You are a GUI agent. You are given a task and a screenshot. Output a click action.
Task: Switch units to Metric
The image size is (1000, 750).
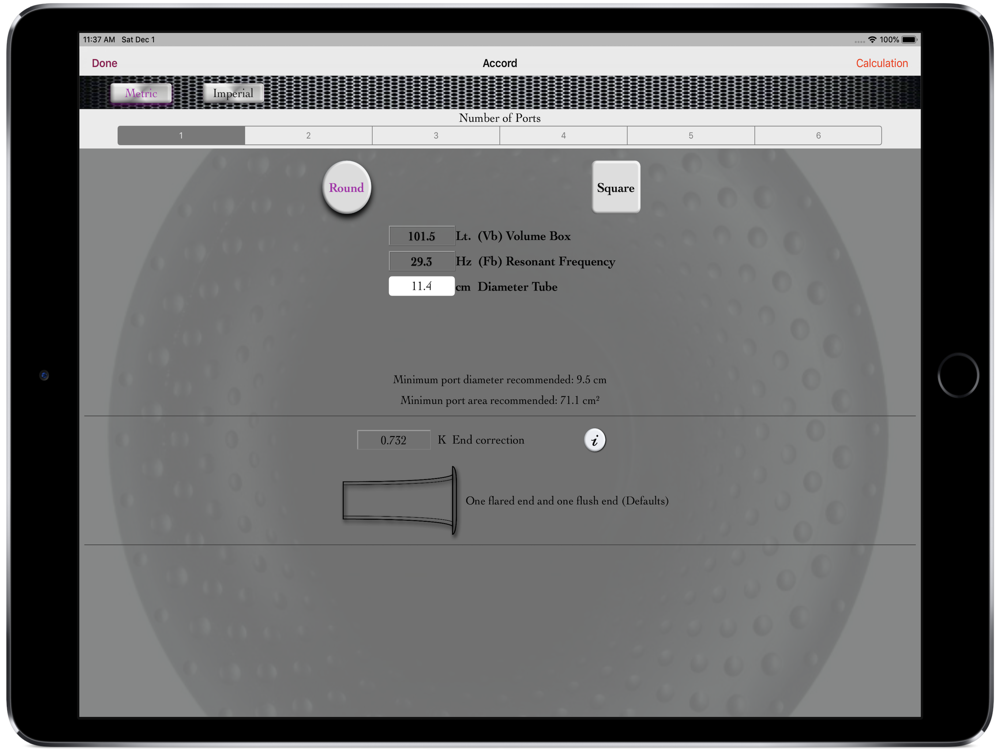coord(141,93)
